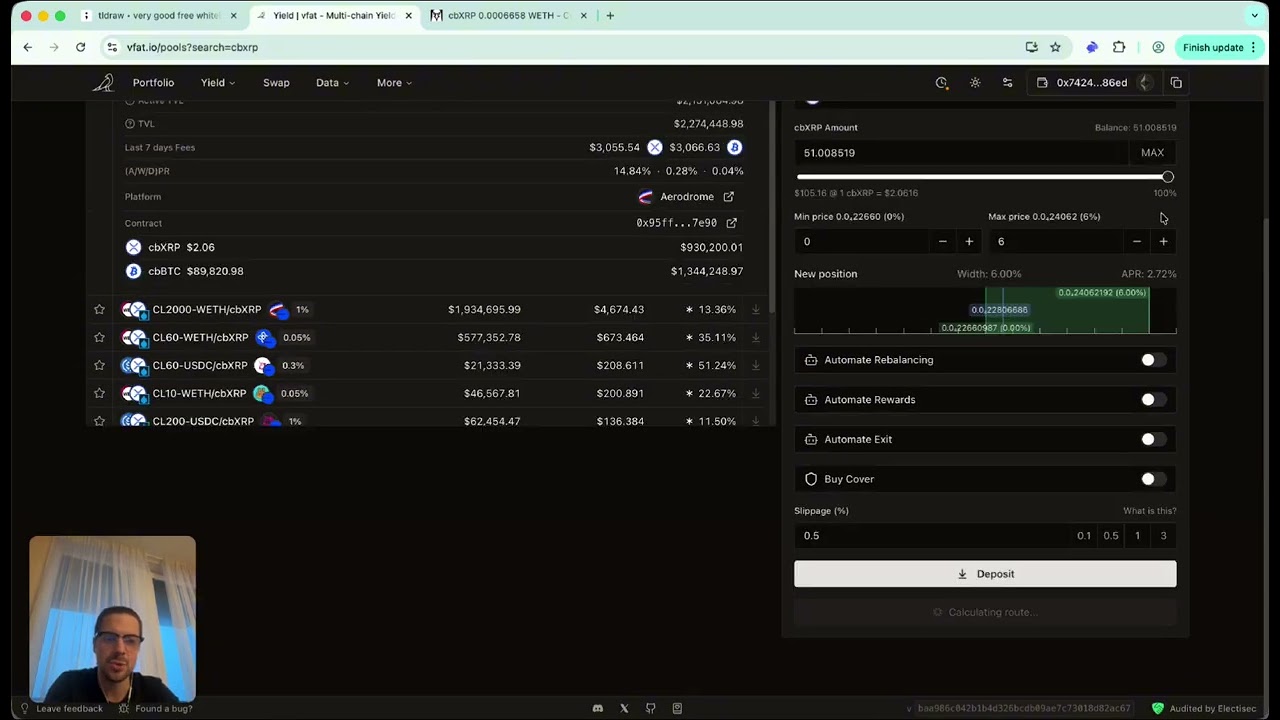
Task: Click the 'What is this?' slippage link
Action: coord(1149,511)
